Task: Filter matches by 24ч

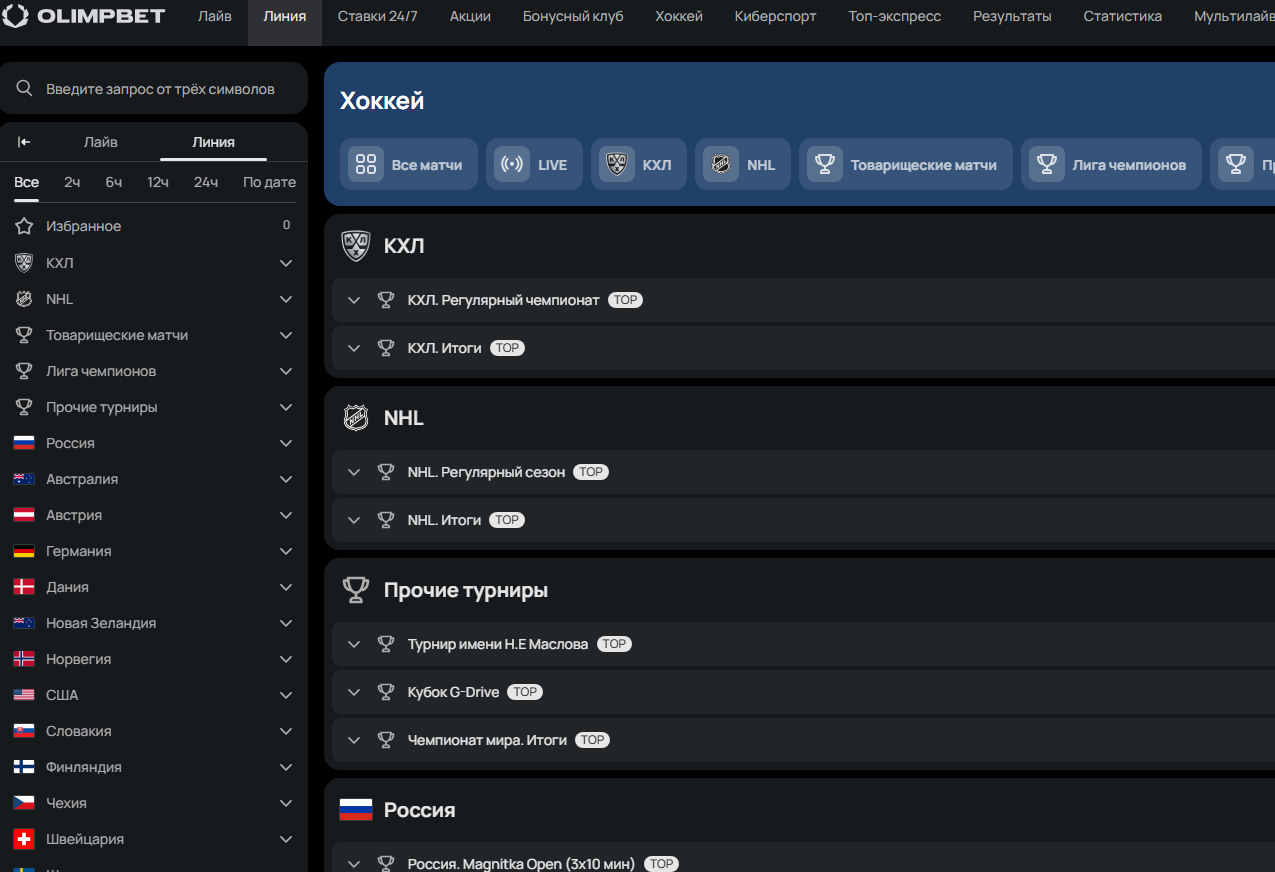Action: pos(206,182)
